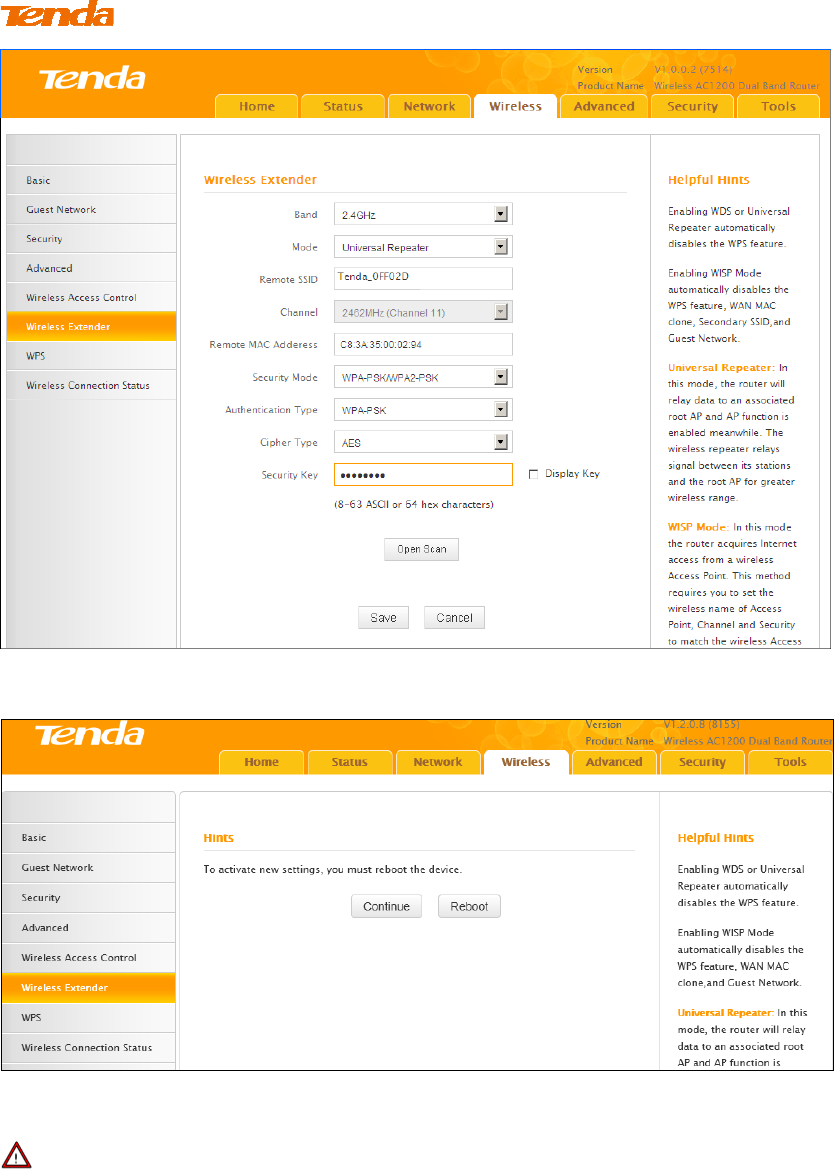Open the Network tab in the top screenshot

429,106
